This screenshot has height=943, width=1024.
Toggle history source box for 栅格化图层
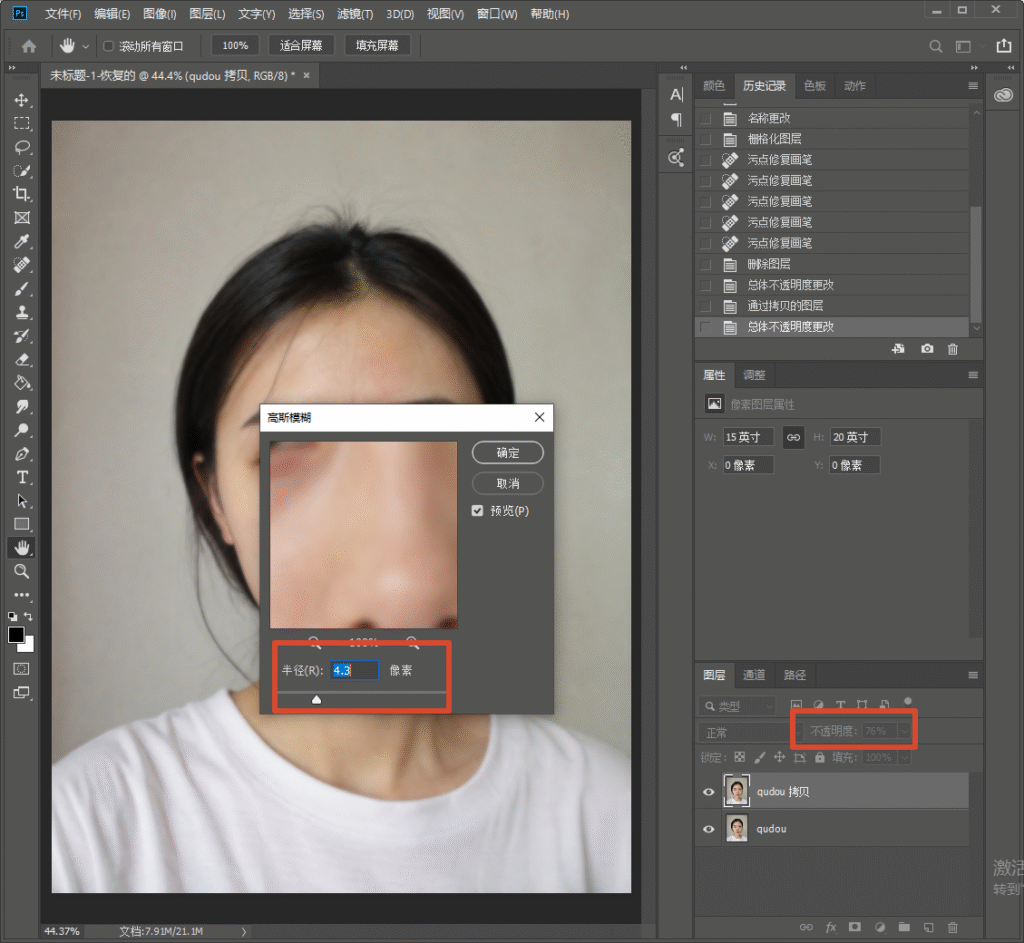pos(705,139)
